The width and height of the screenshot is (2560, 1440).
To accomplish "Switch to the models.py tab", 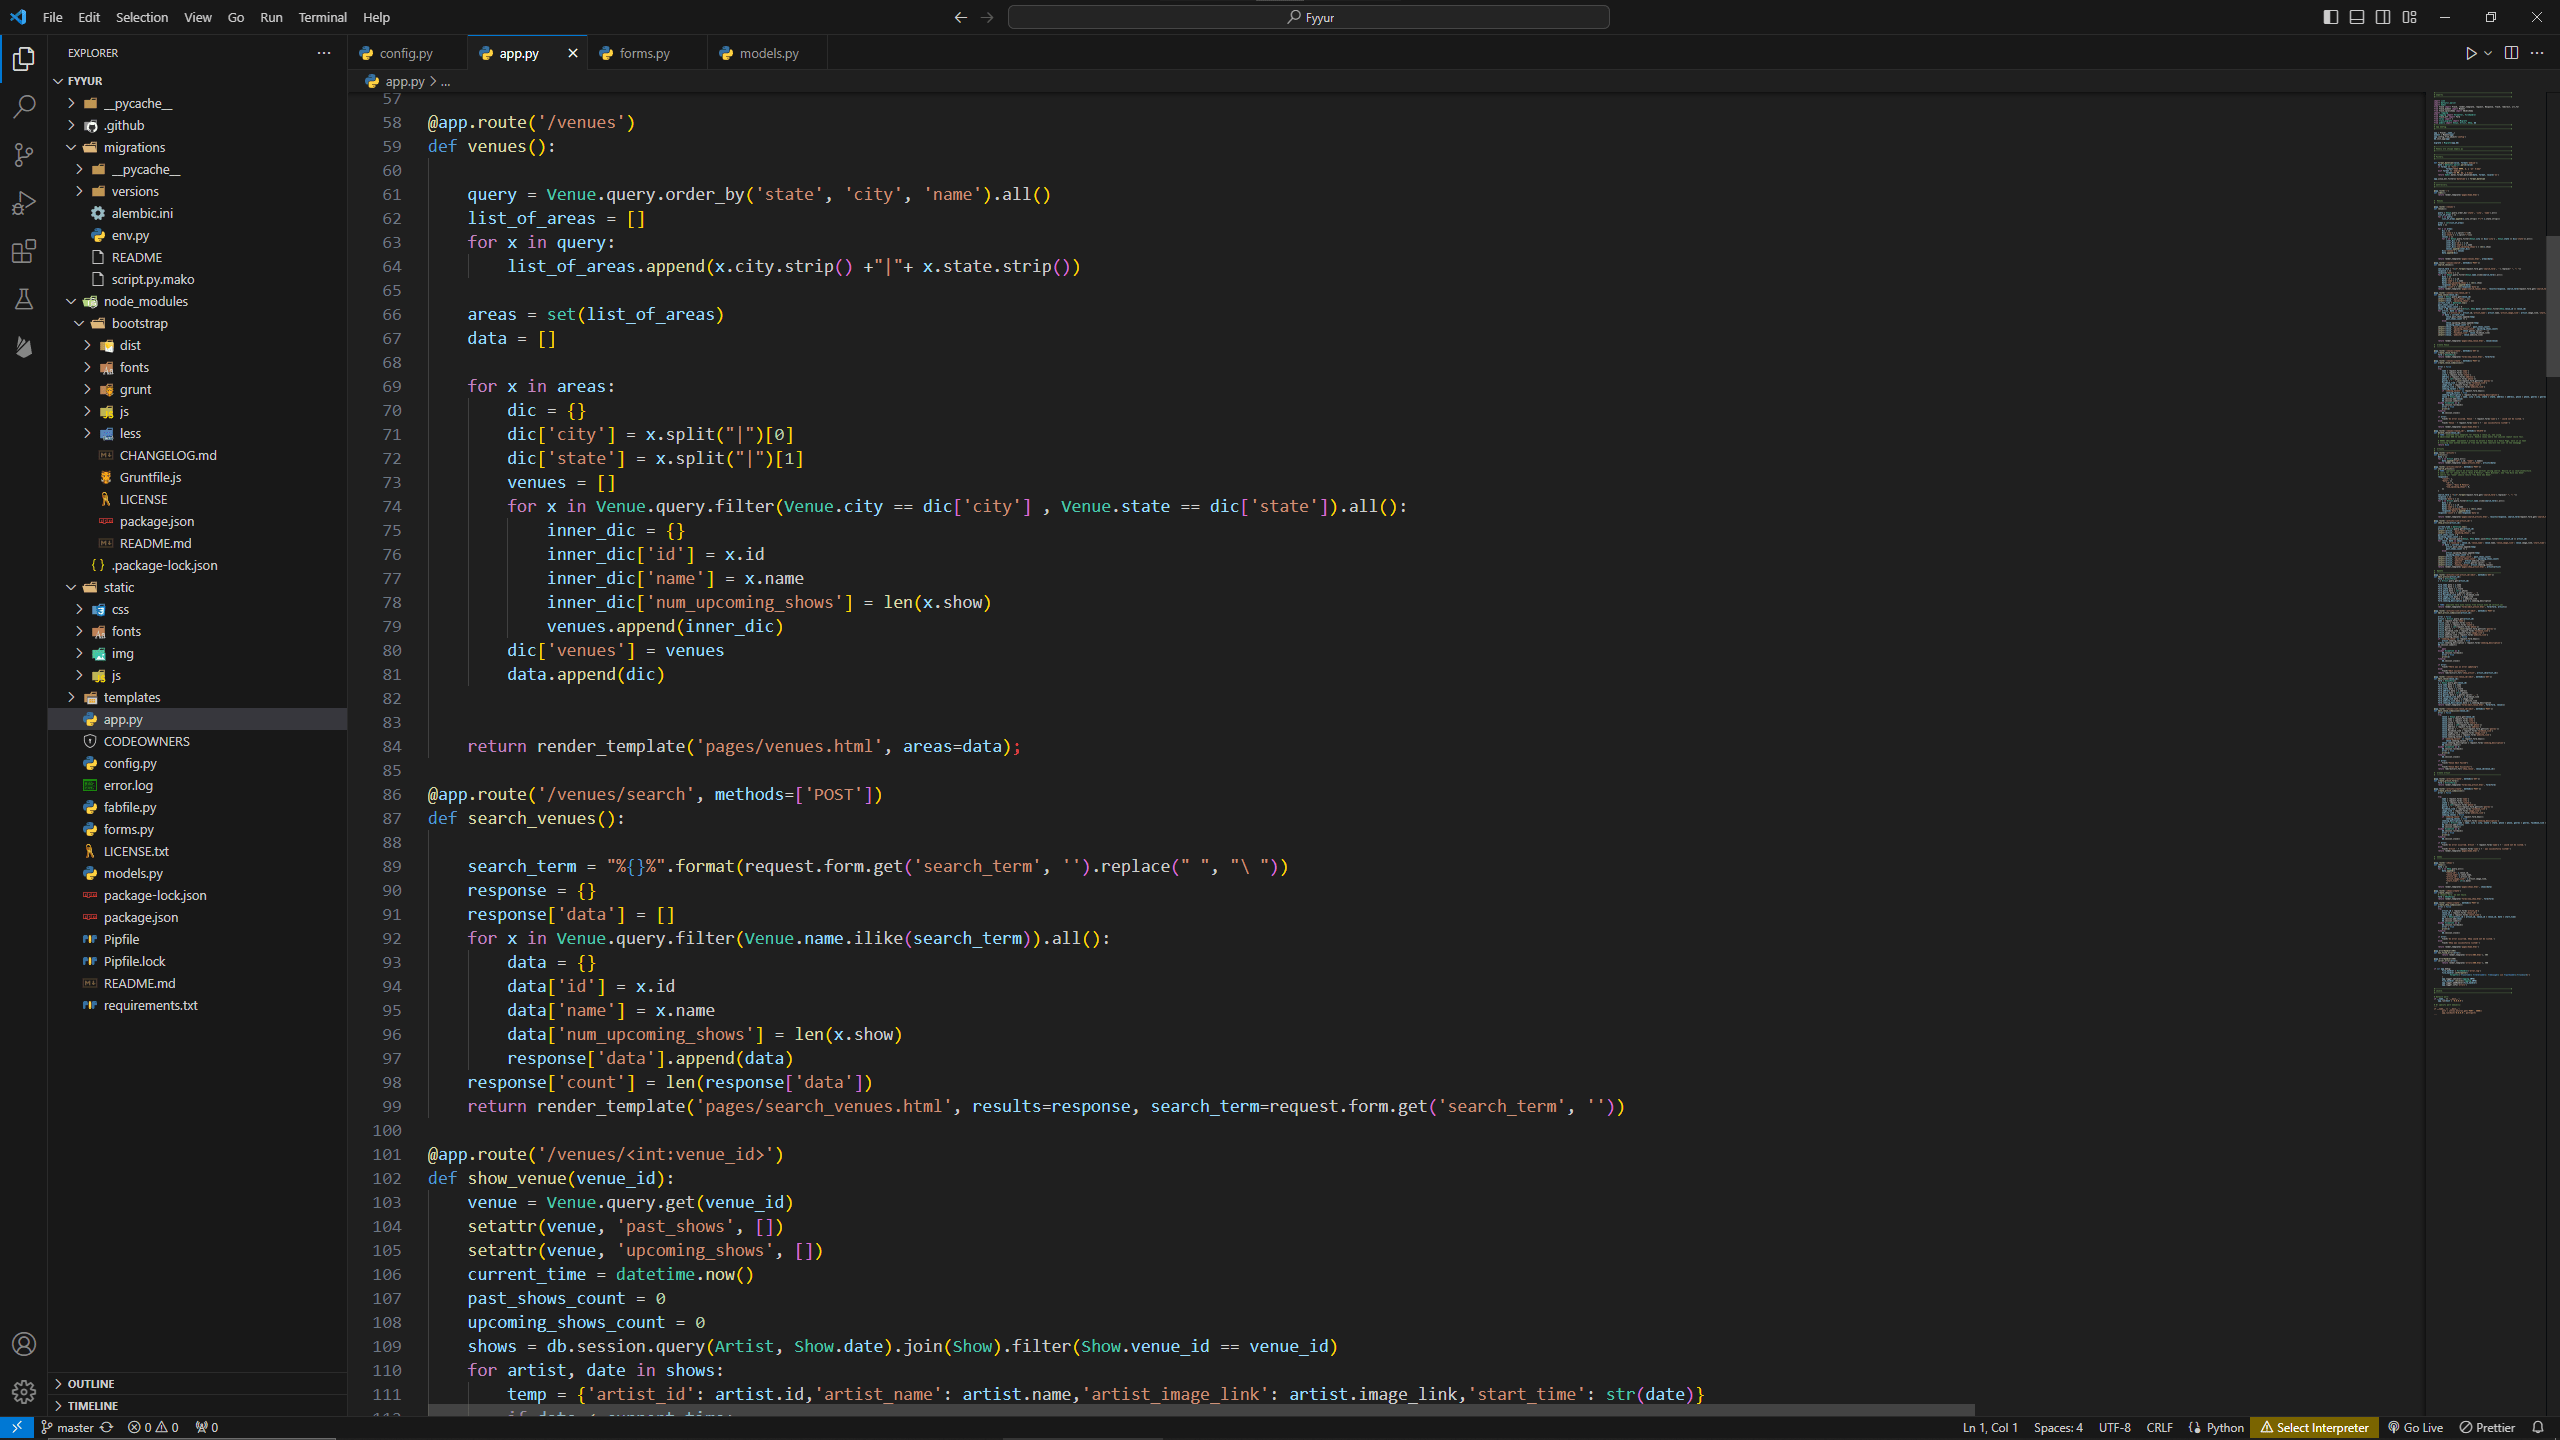I will click(768, 53).
